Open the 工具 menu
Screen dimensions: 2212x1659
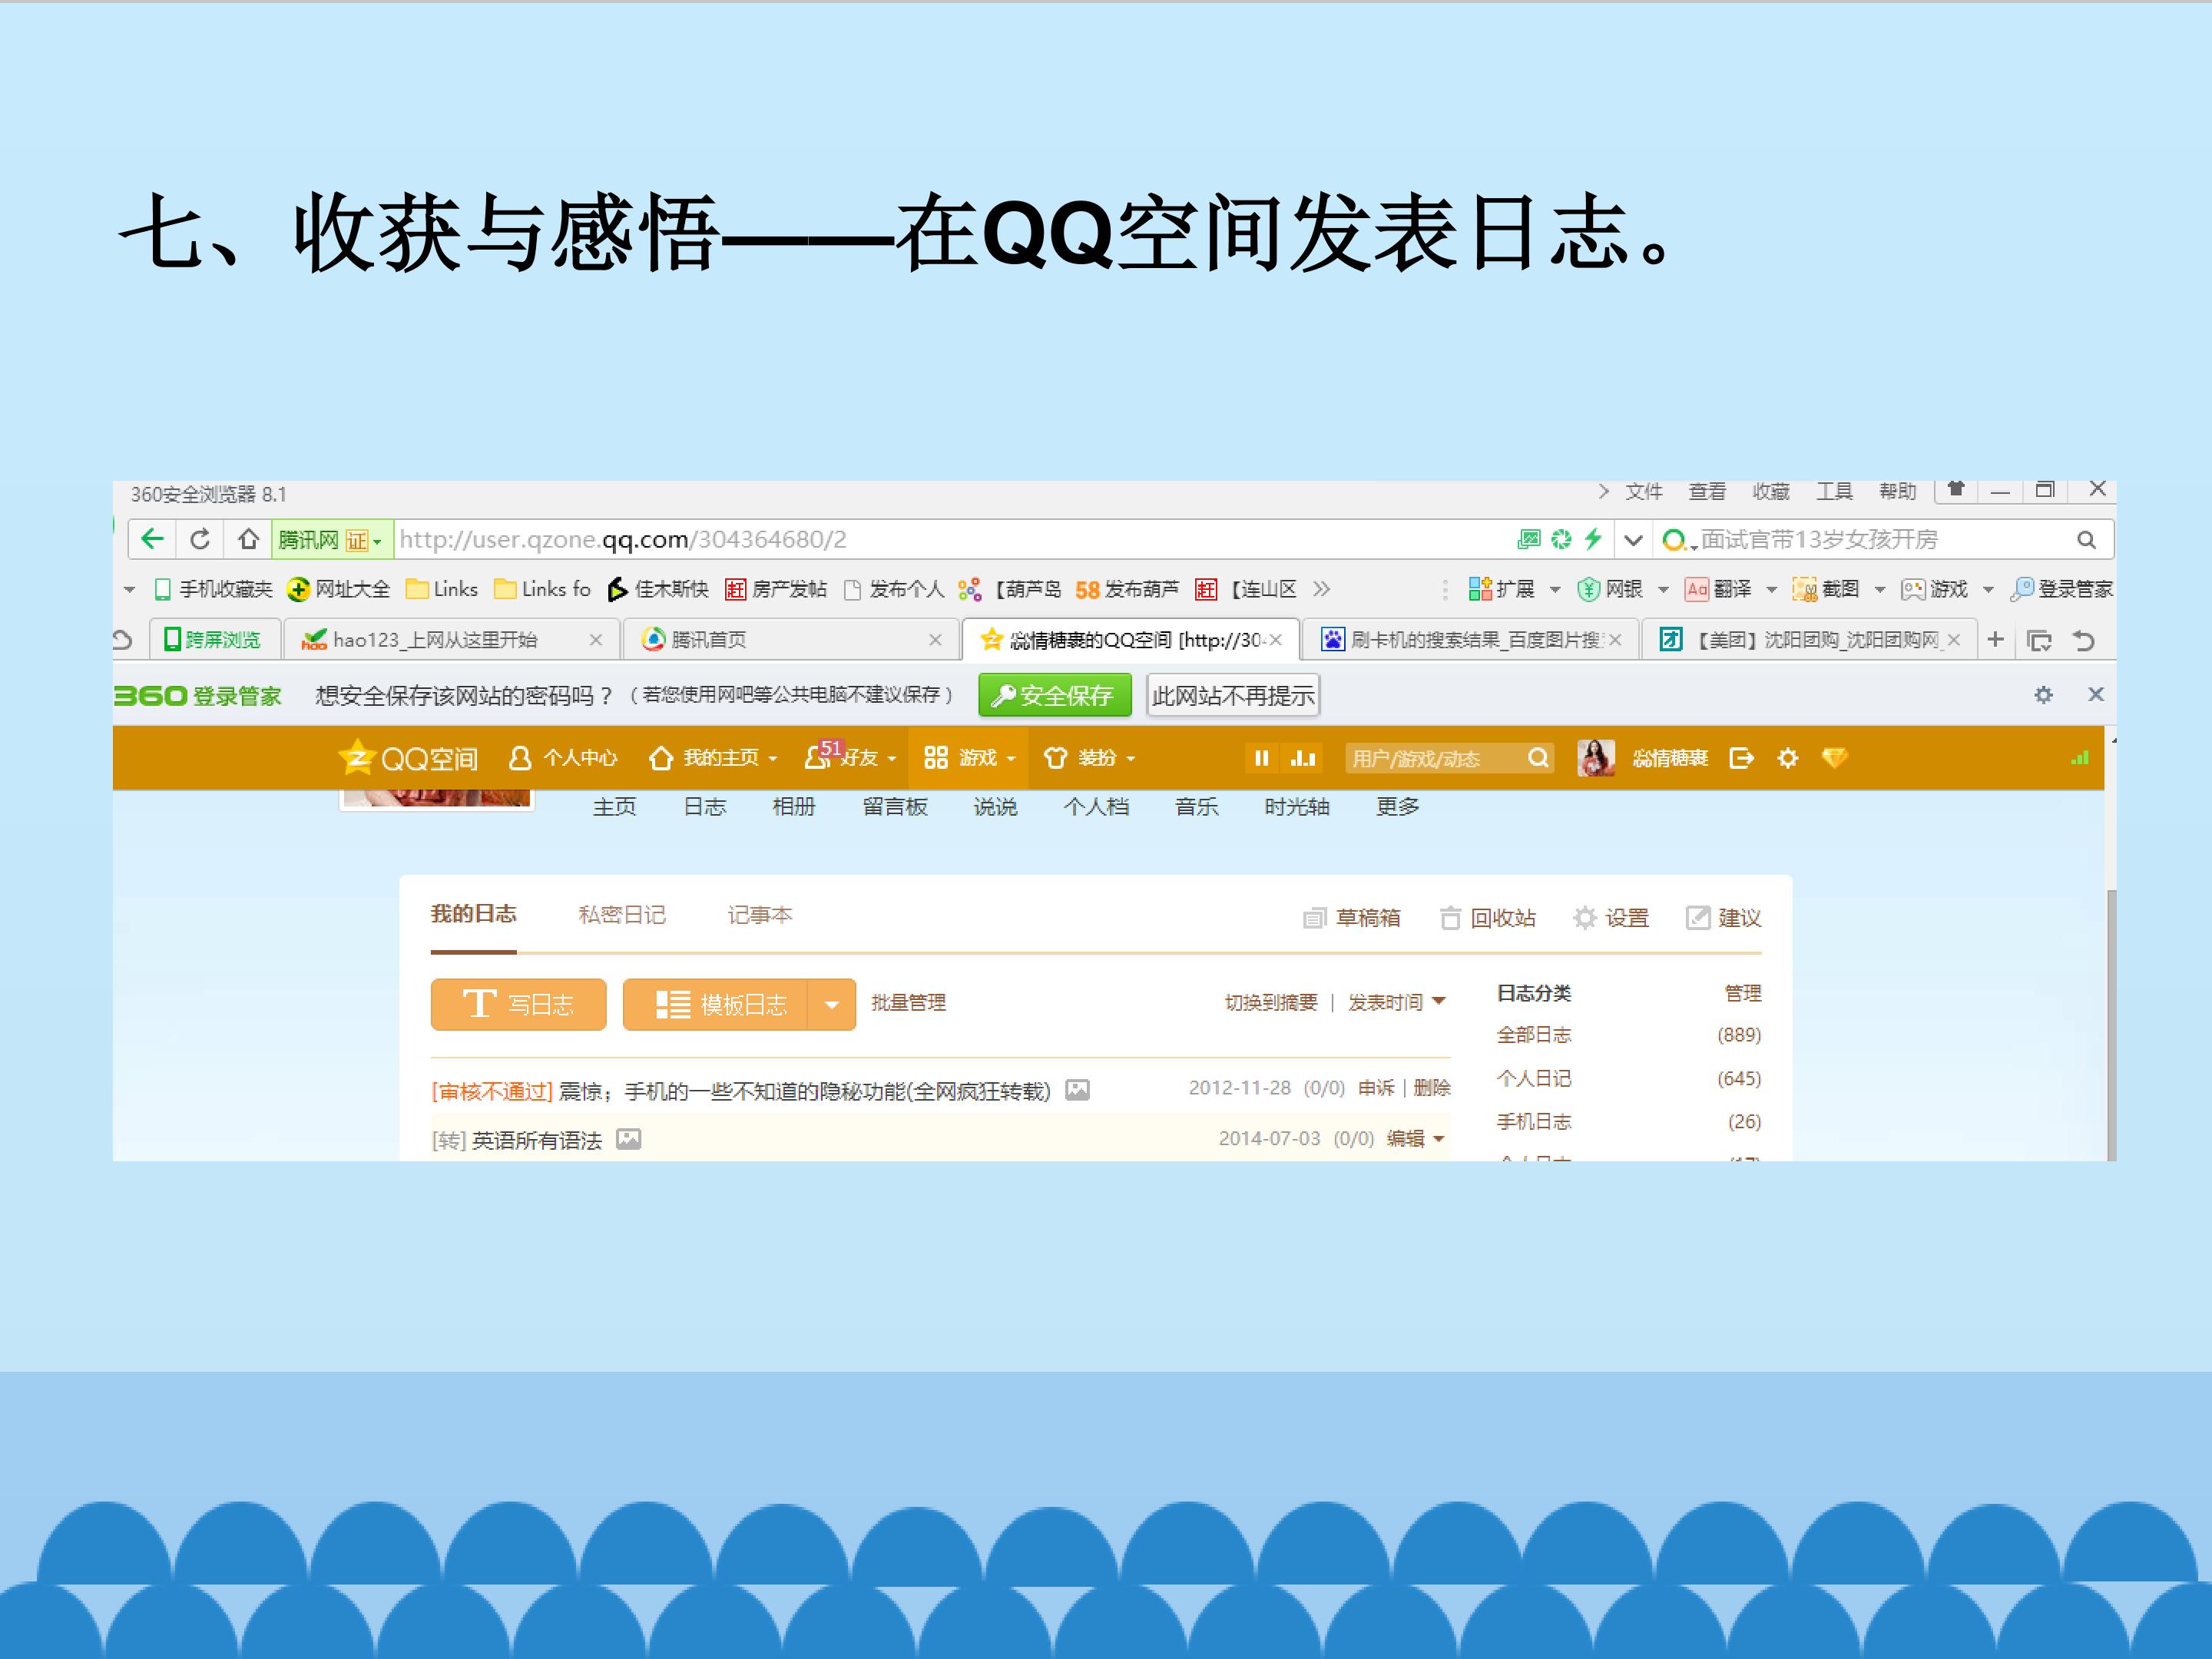tap(1835, 491)
